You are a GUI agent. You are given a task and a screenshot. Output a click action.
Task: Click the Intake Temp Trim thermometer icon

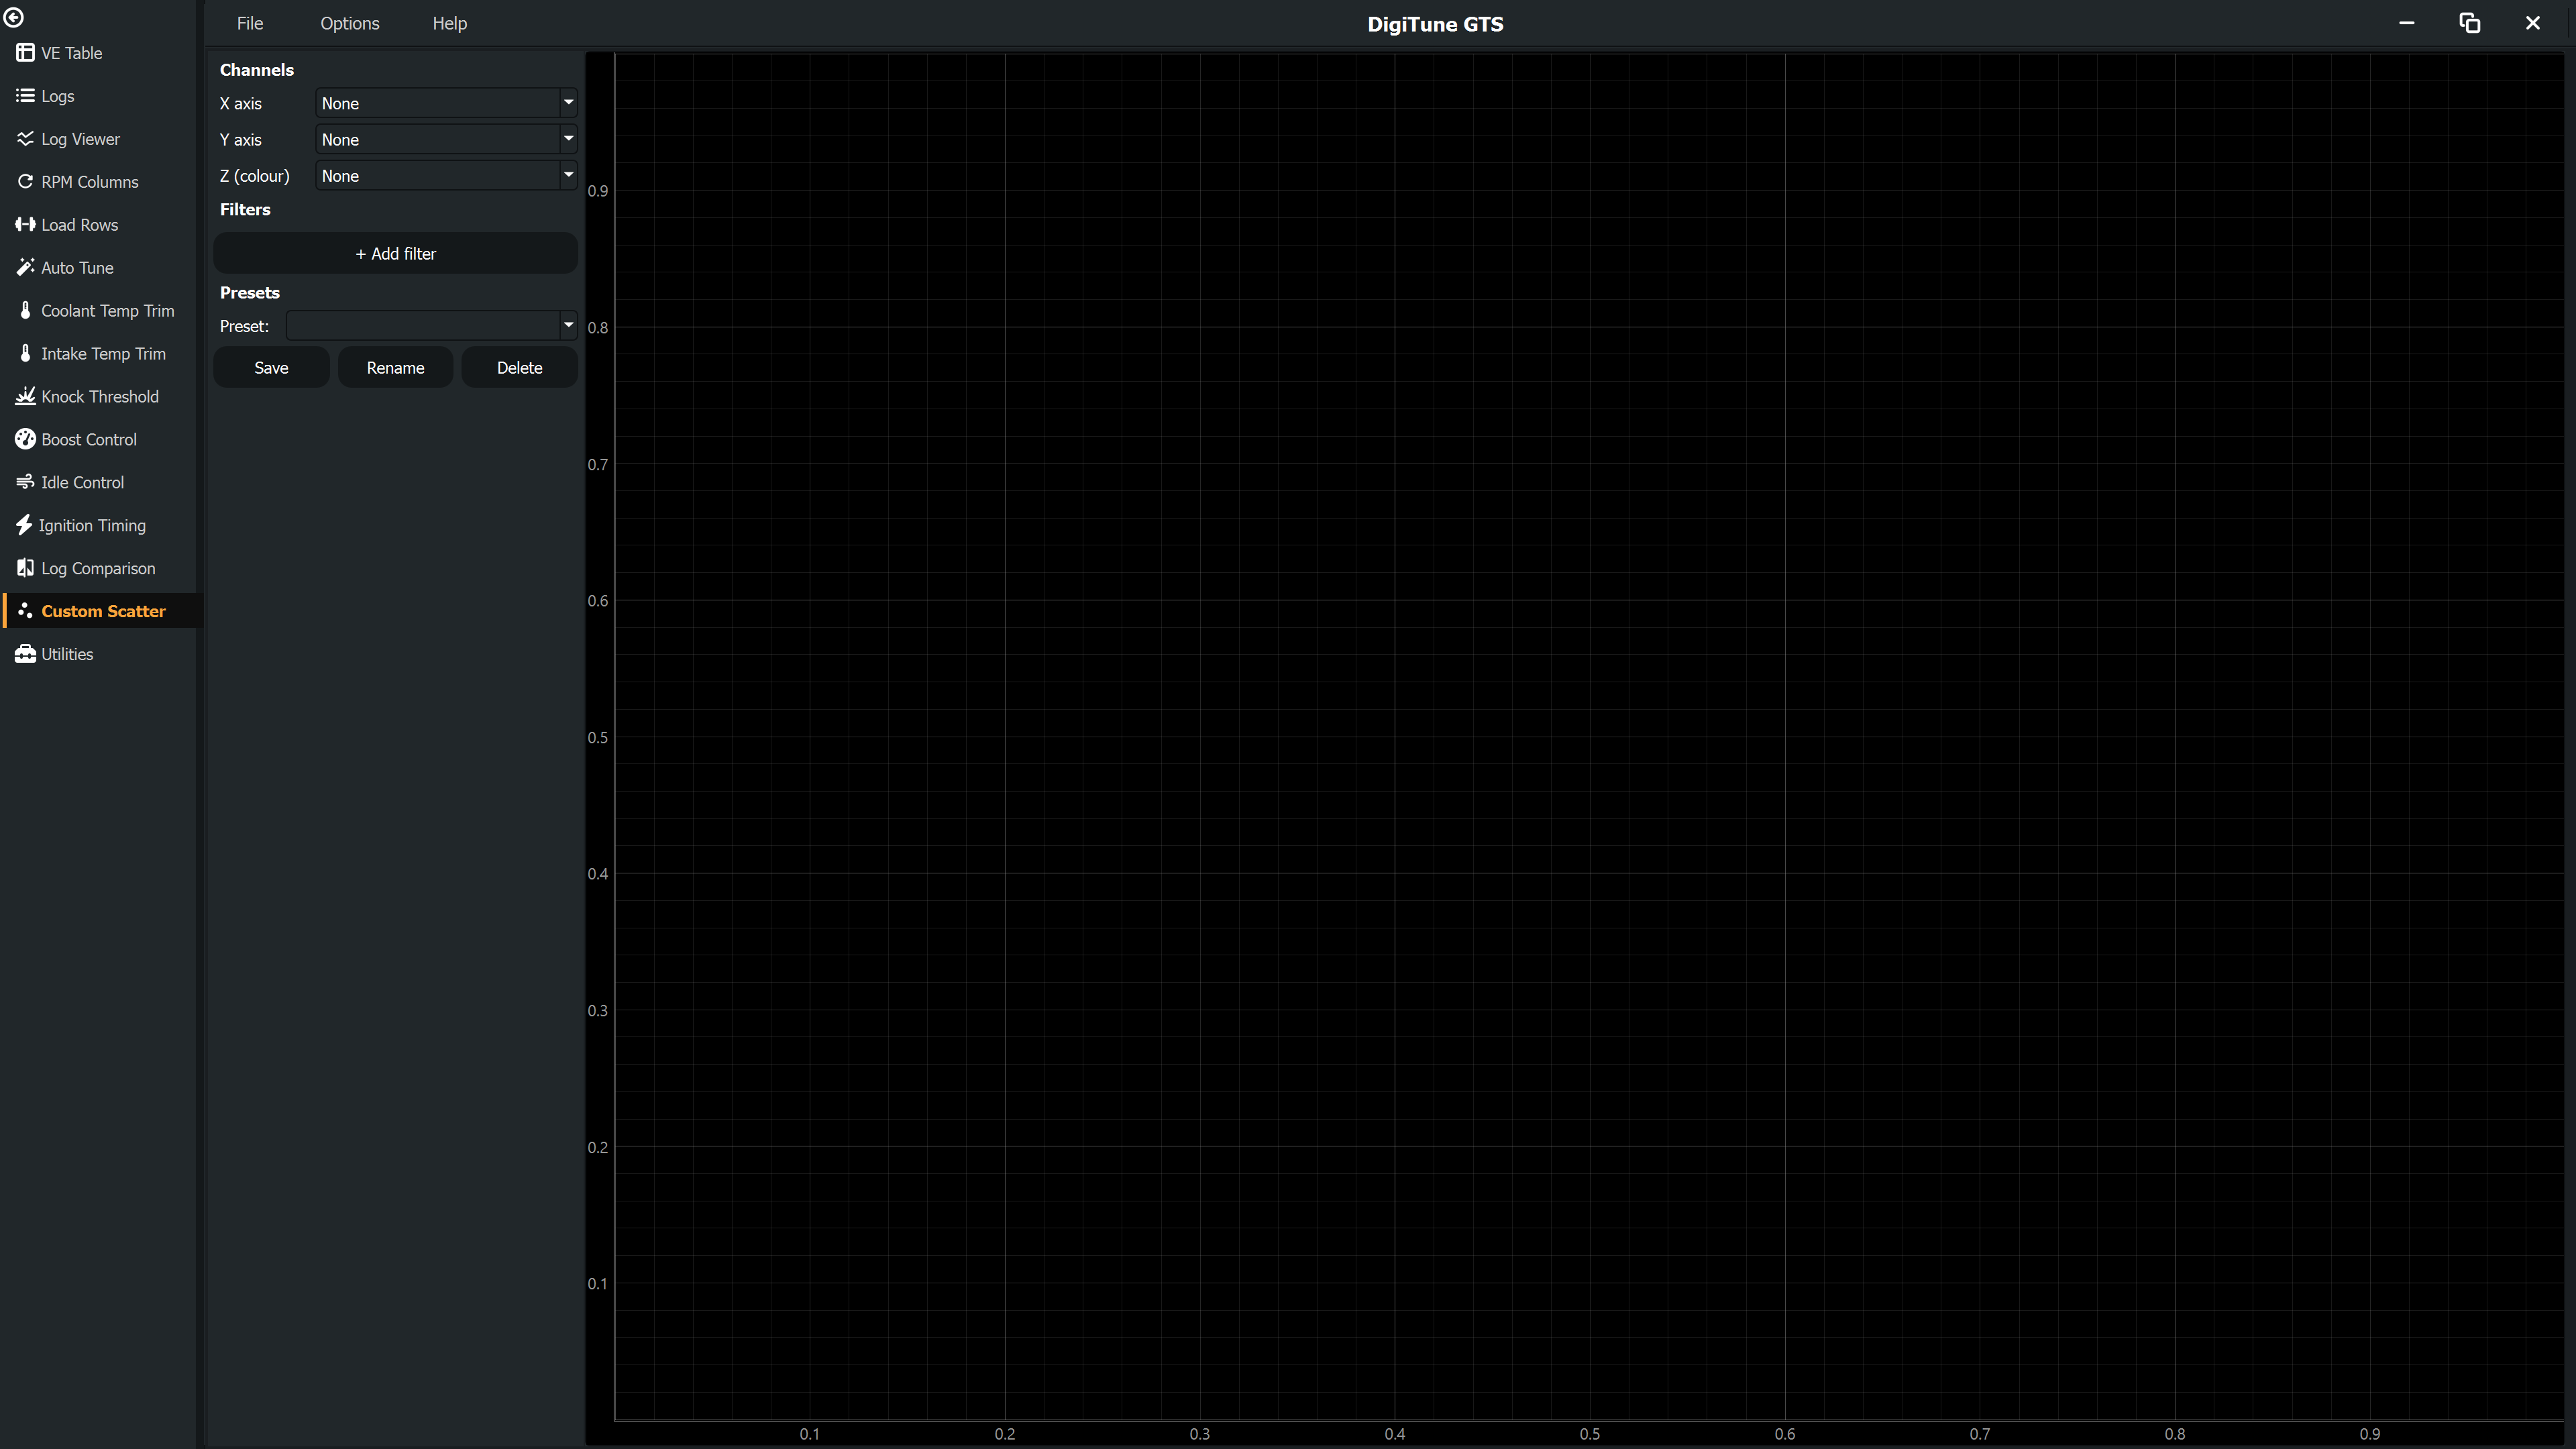point(25,354)
